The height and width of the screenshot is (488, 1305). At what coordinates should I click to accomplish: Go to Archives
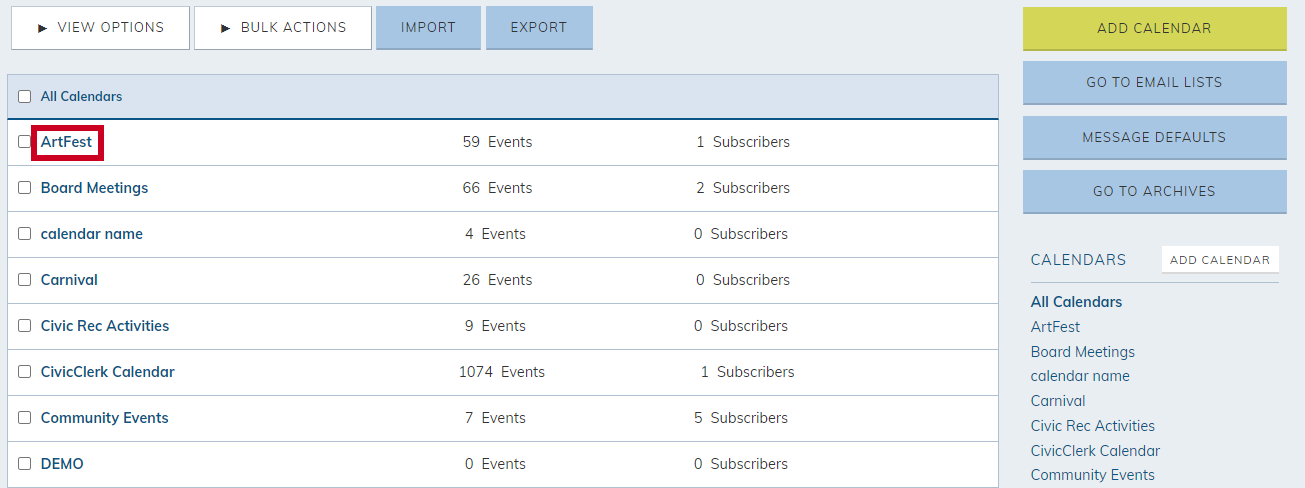pos(1154,192)
